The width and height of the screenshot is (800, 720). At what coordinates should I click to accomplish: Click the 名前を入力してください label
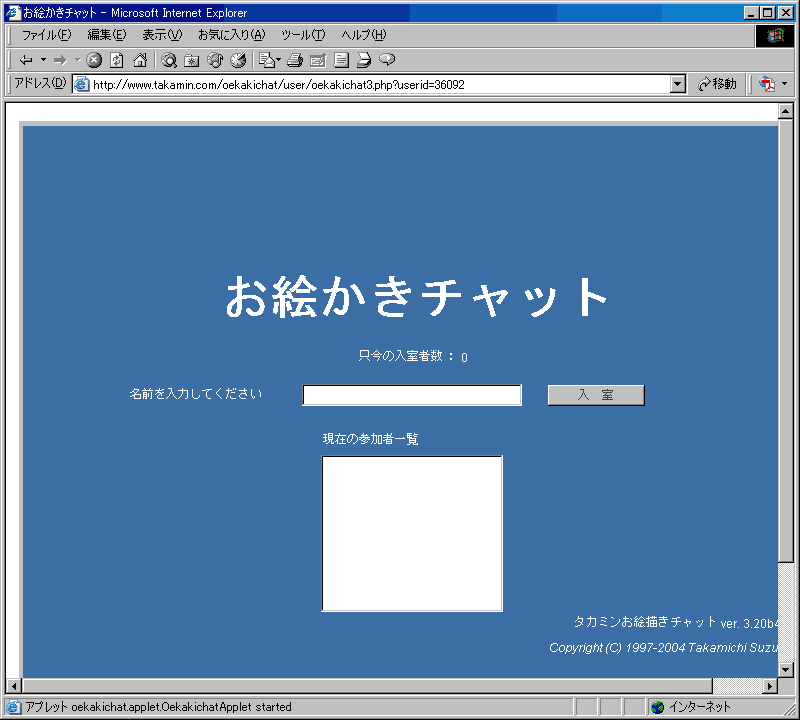click(x=195, y=393)
